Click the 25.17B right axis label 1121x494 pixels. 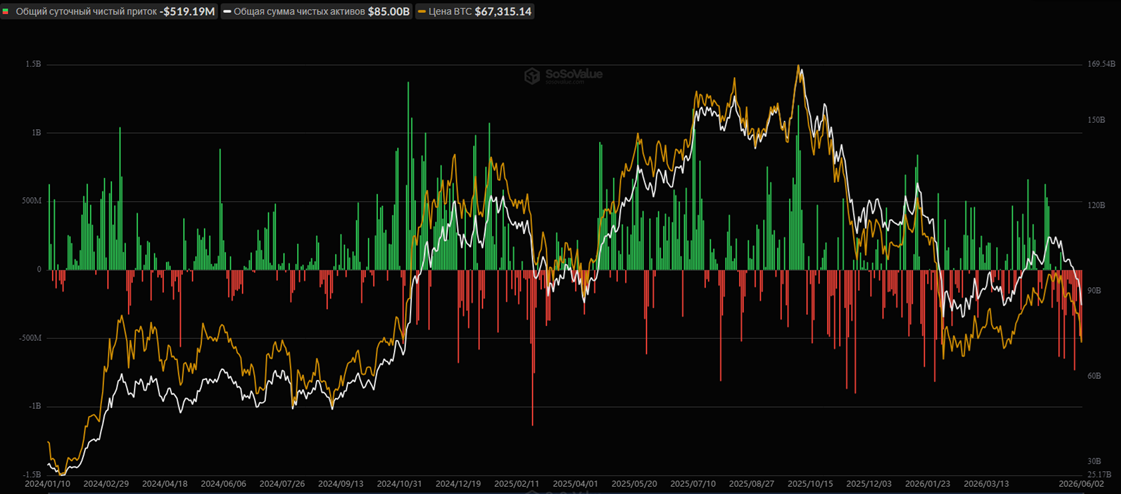click(x=1101, y=474)
